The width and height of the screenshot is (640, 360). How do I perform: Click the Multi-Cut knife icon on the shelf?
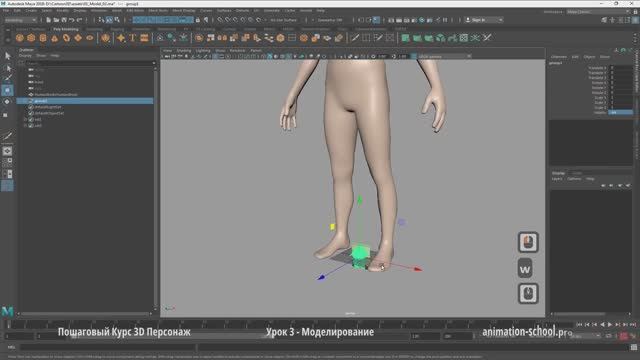(355, 38)
